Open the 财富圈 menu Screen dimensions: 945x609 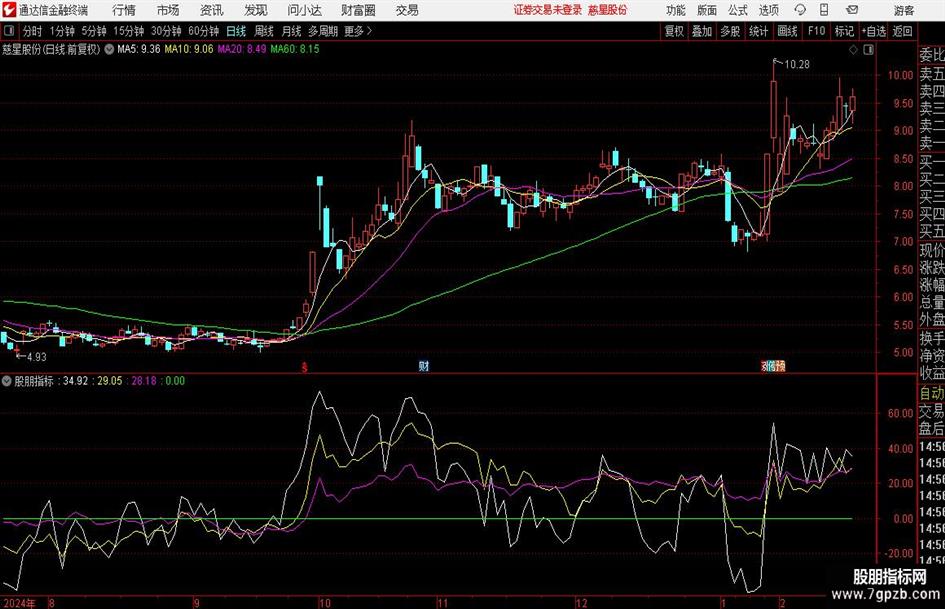[x=358, y=10]
